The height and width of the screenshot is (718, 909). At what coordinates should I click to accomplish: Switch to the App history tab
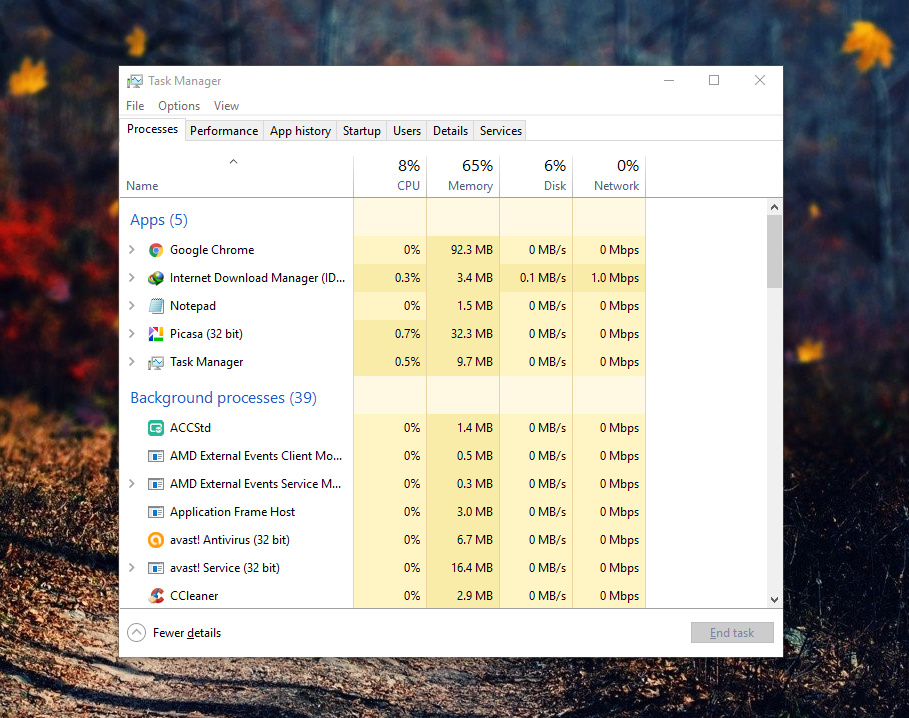(x=300, y=131)
